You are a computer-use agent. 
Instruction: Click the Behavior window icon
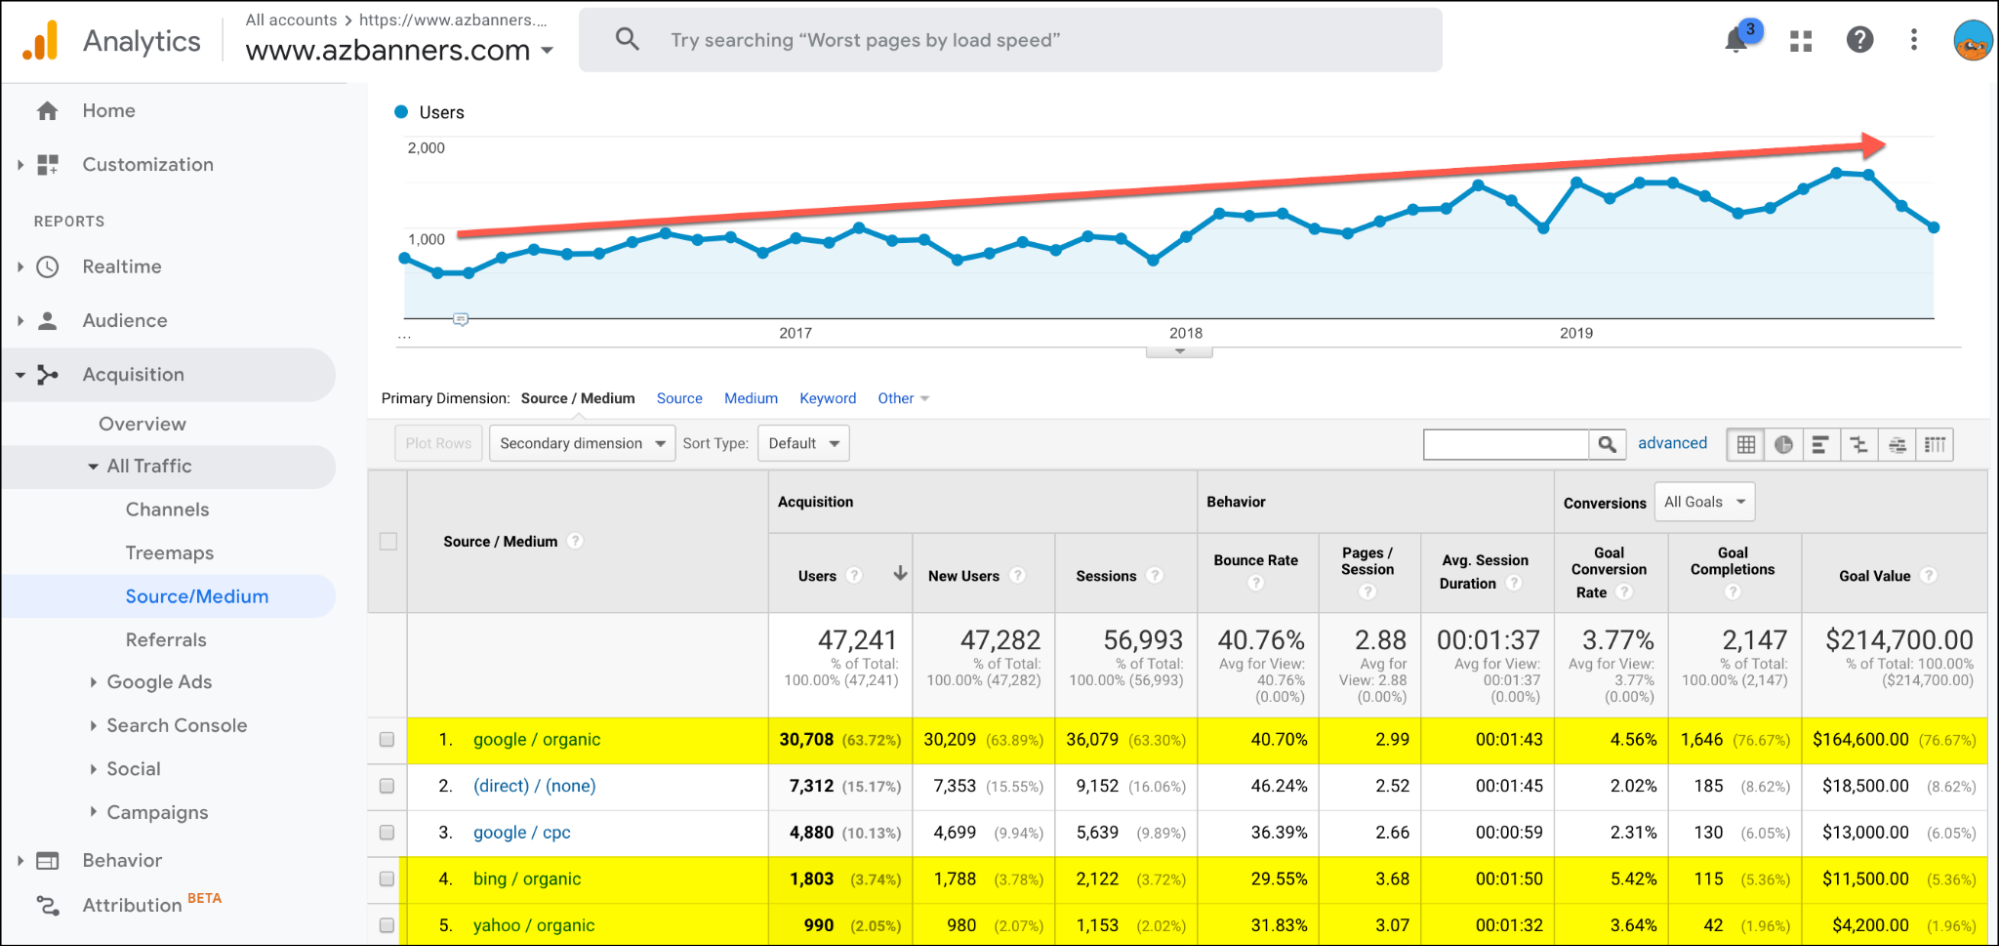pos(47,861)
